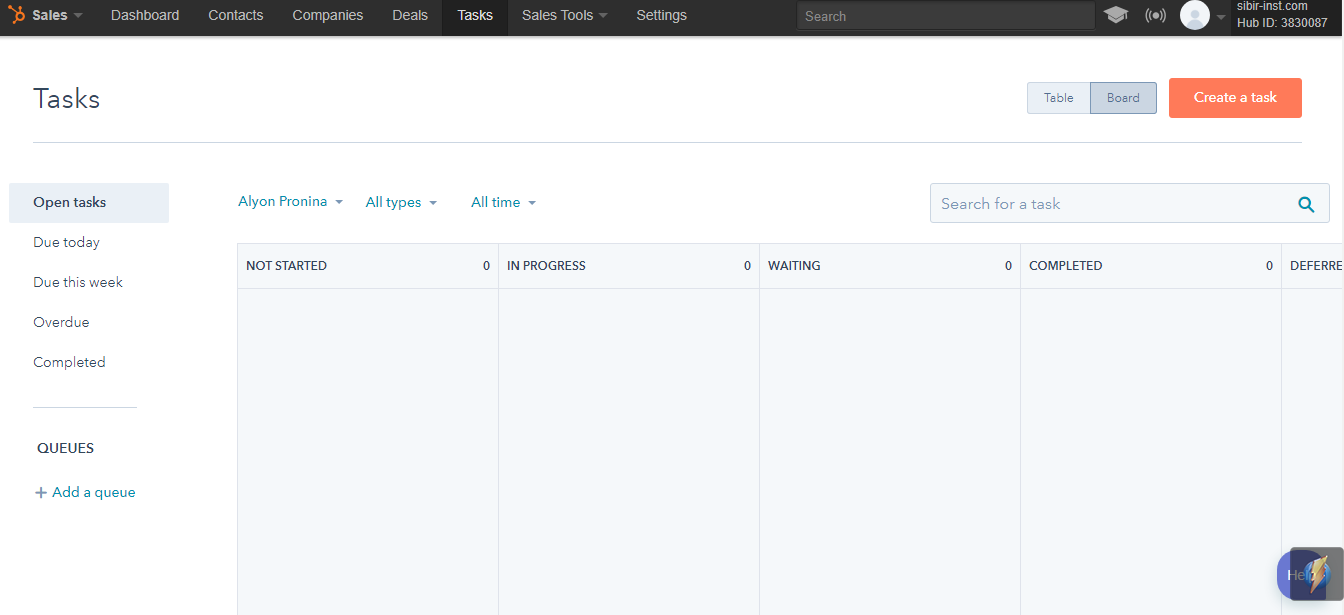
Task: Create a task with the orange button
Action: [x=1235, y=97]
